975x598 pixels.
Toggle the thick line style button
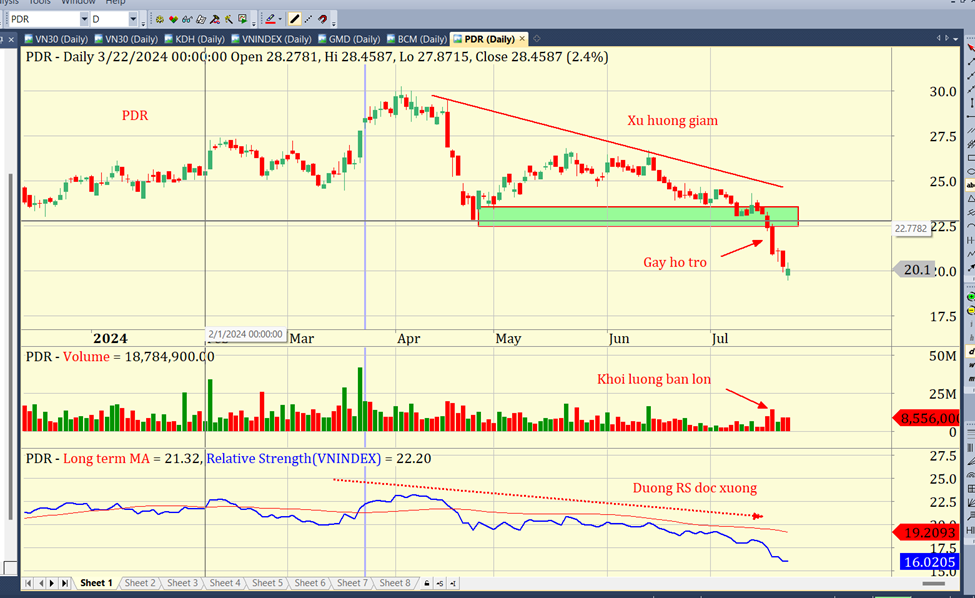(295, 19)
